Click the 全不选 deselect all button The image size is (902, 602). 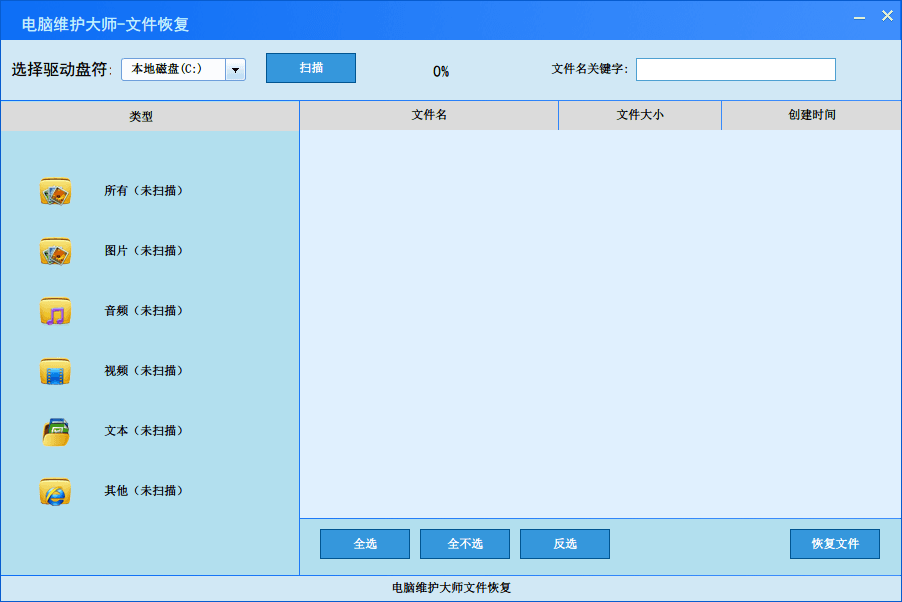465,544
